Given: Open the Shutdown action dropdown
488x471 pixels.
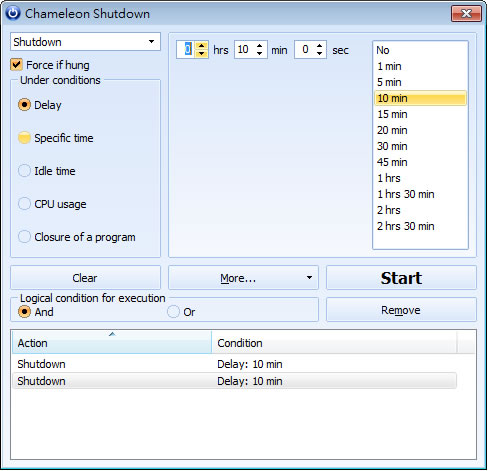Looking at the screenshot, I should point(85,42).
